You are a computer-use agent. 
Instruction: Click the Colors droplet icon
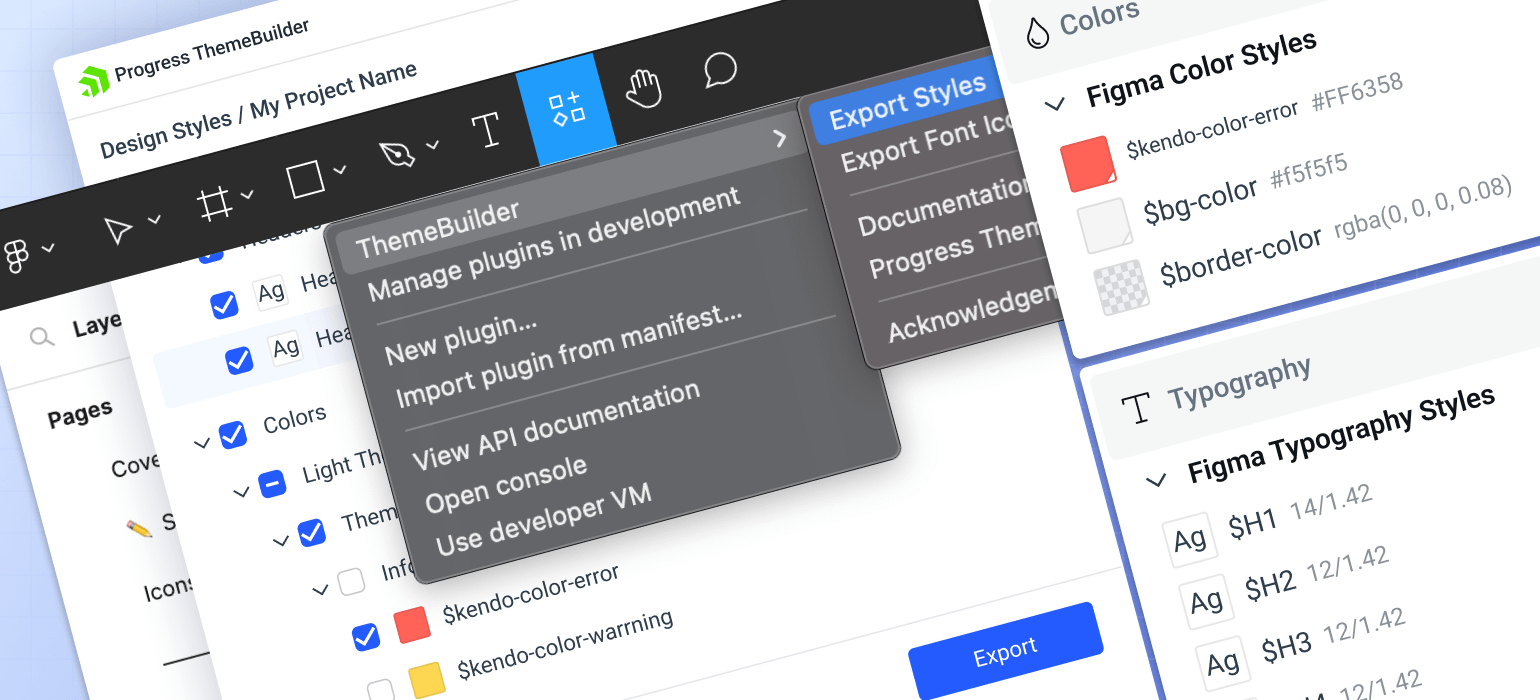[x=1038, y=33]
